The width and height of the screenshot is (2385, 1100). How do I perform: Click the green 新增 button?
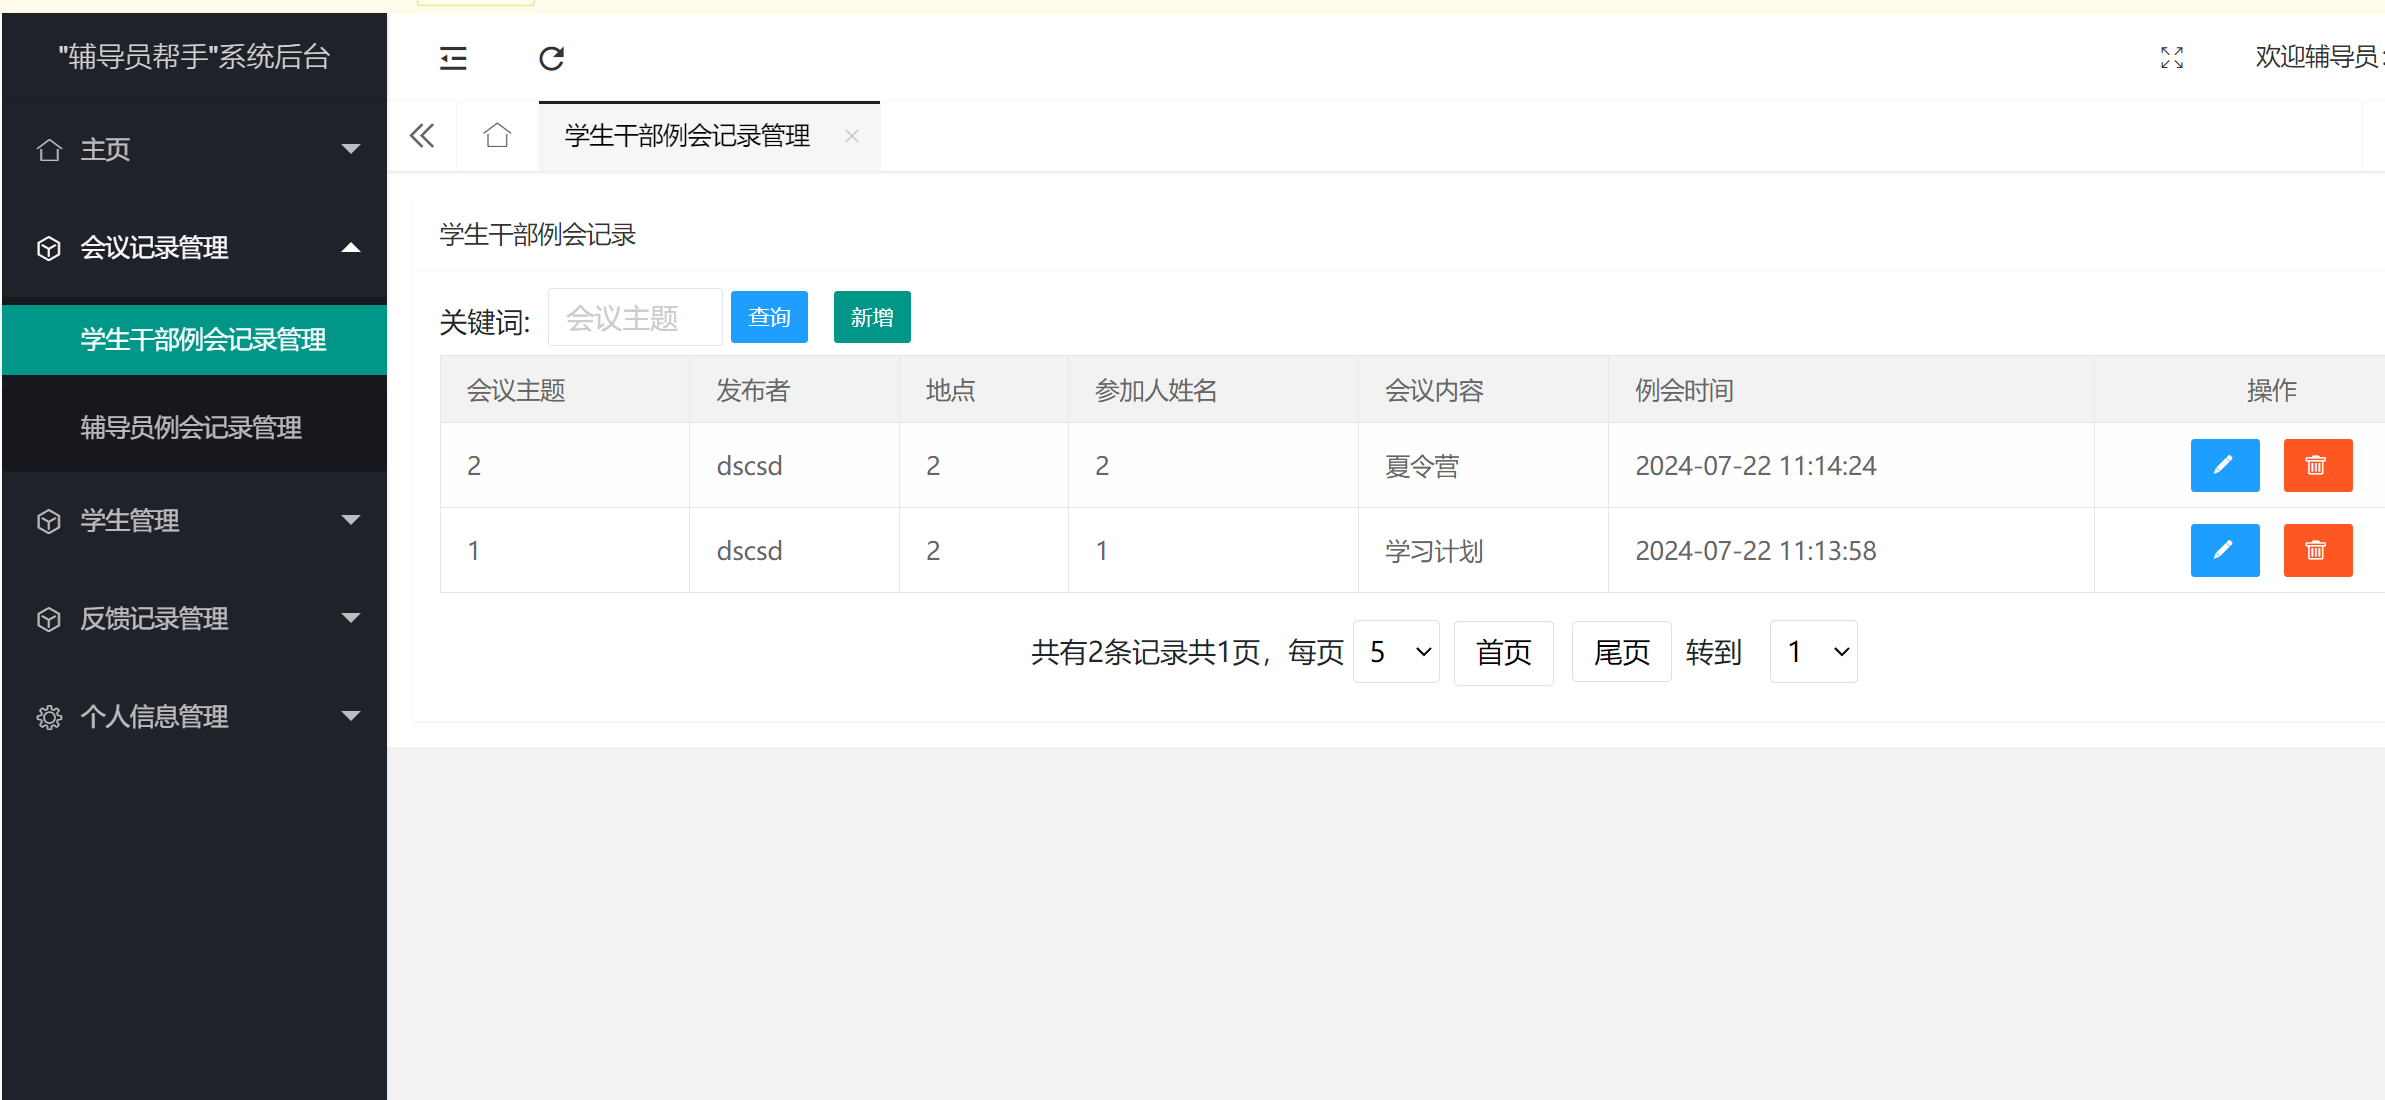[872, 317]
